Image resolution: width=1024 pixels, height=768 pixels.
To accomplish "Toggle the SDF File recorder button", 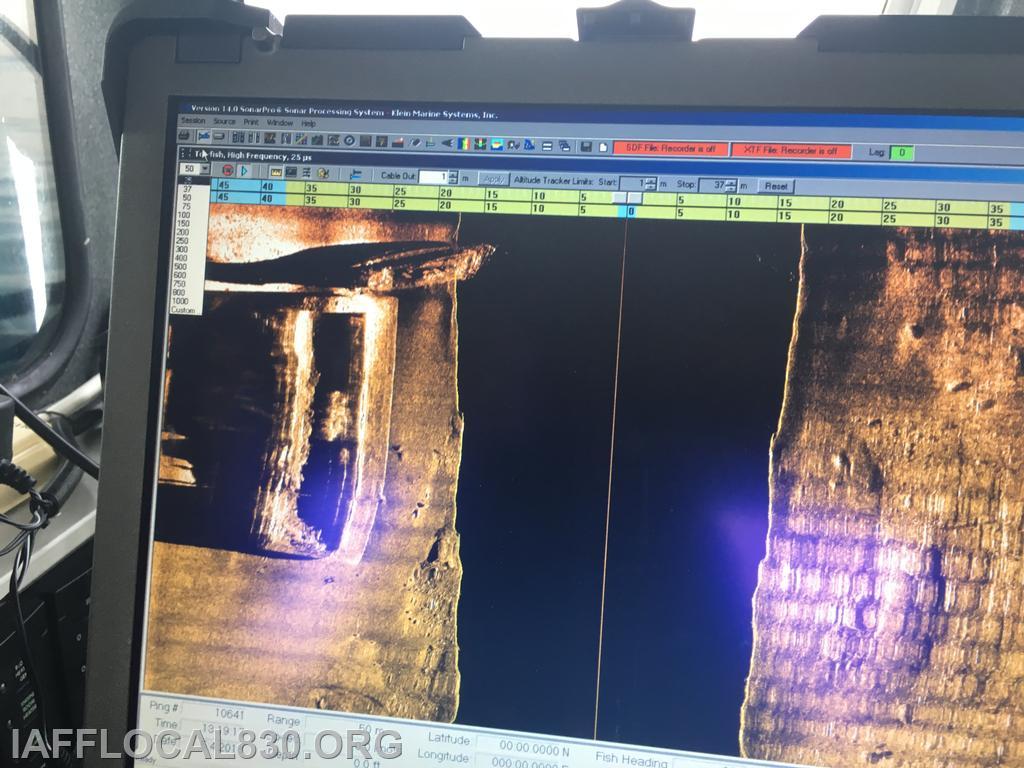I will [671, 149].
